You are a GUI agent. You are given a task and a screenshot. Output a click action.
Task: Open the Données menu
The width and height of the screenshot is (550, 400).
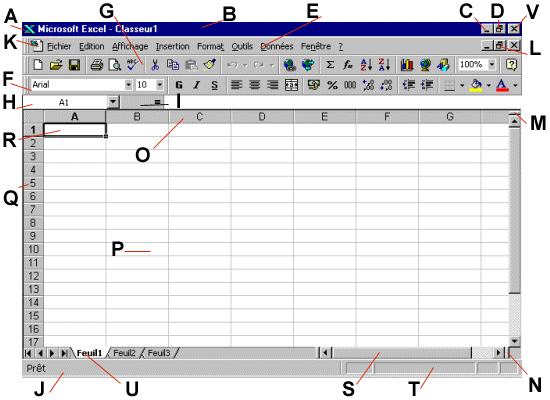click(277, 46)
